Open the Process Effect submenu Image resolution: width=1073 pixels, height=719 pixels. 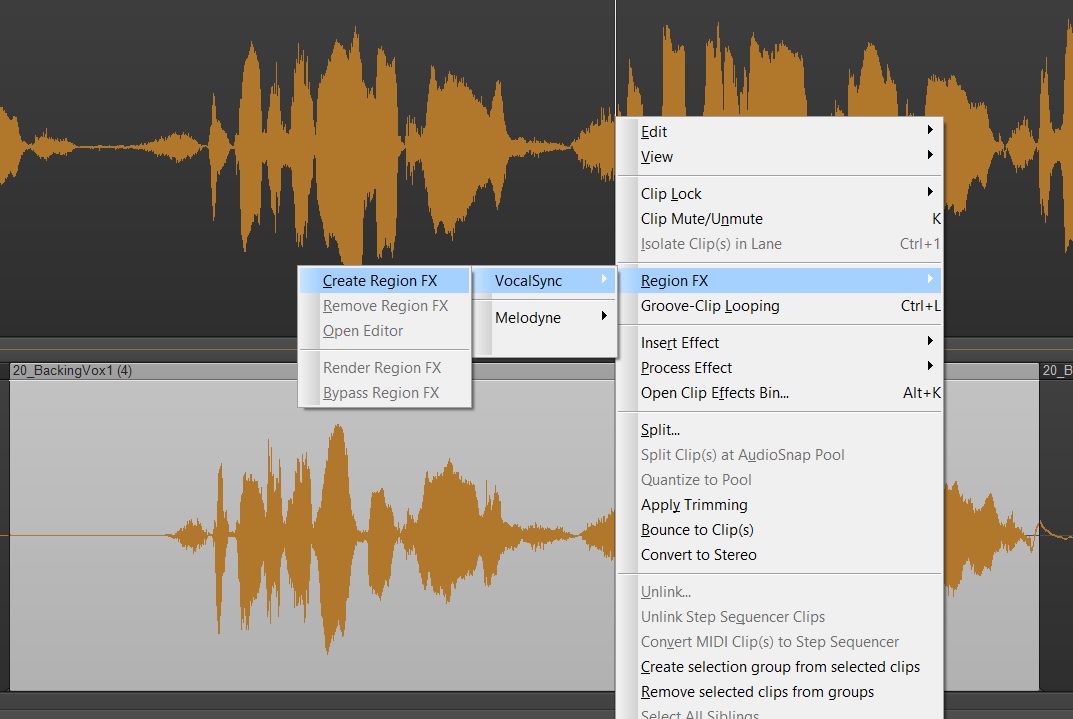coord(779,368)
